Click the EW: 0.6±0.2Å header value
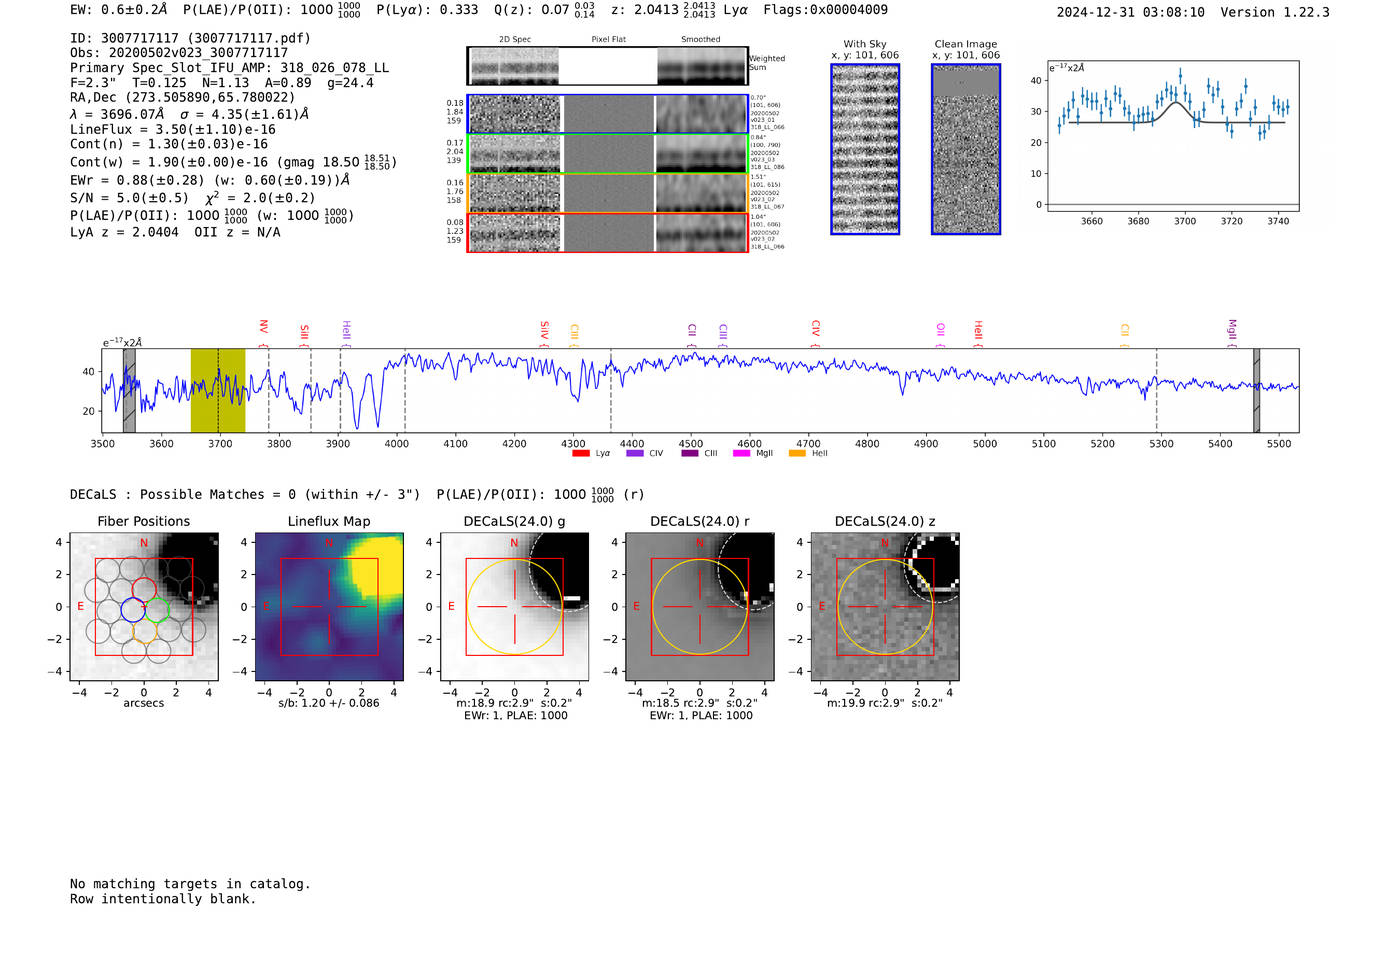1400x953 pixels. (118, 10)
